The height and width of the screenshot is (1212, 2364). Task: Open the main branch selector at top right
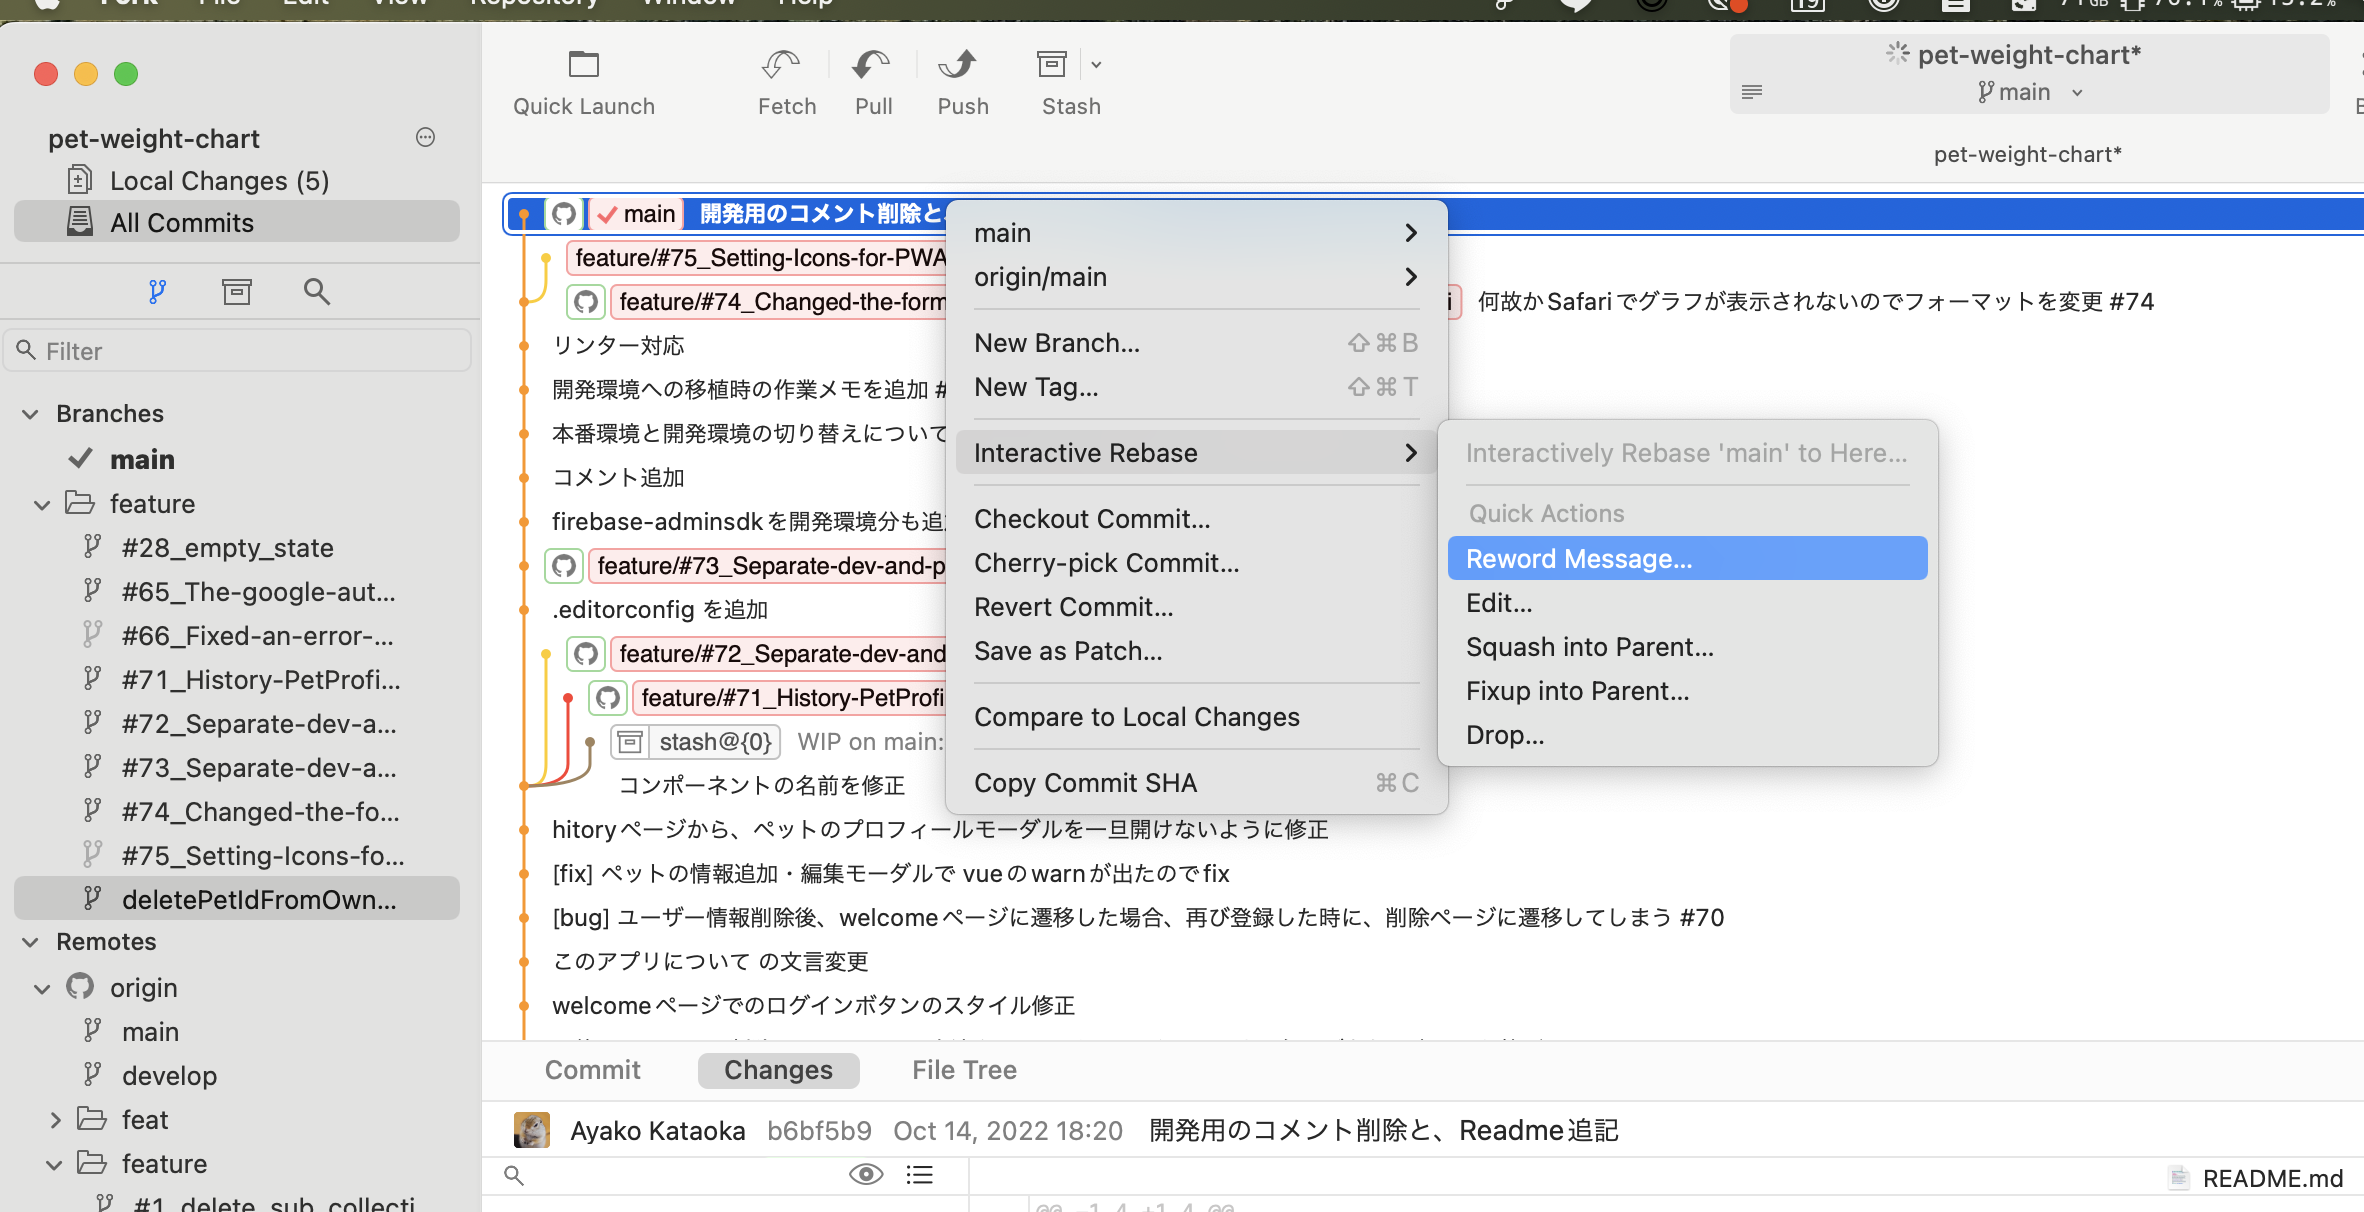[2028, 91]
